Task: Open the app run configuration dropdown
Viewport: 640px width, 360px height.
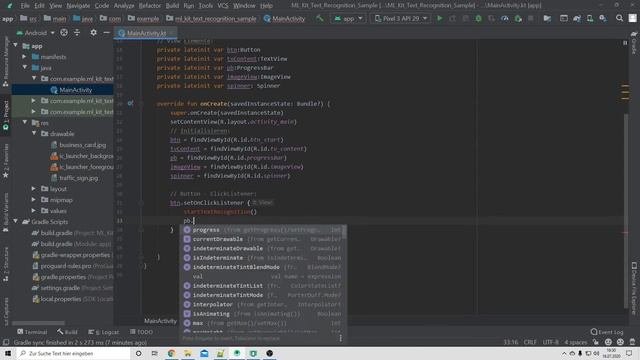Action: point(348,18)
